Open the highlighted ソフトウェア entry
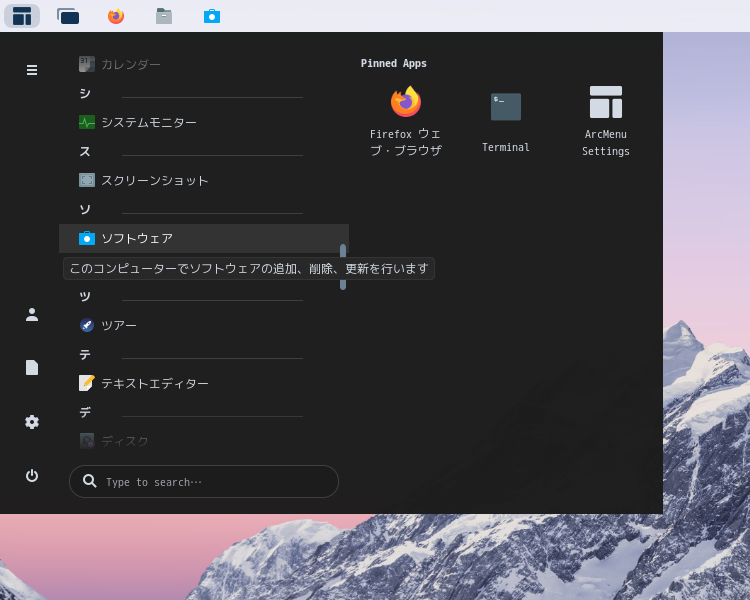The width and height of the screenshot is (750, 600). [x=204, y=238]
